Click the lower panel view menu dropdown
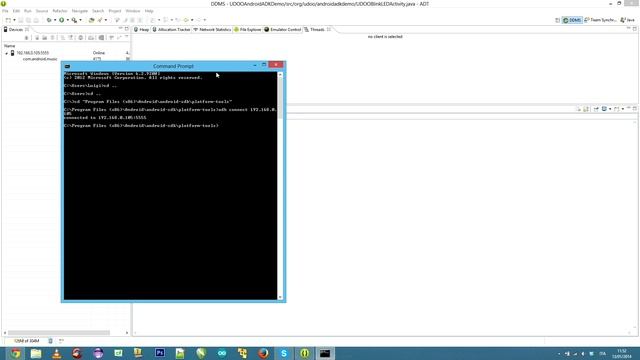This screenshot has height=360, width=640. pyautogui.click(x=623, y=109)
